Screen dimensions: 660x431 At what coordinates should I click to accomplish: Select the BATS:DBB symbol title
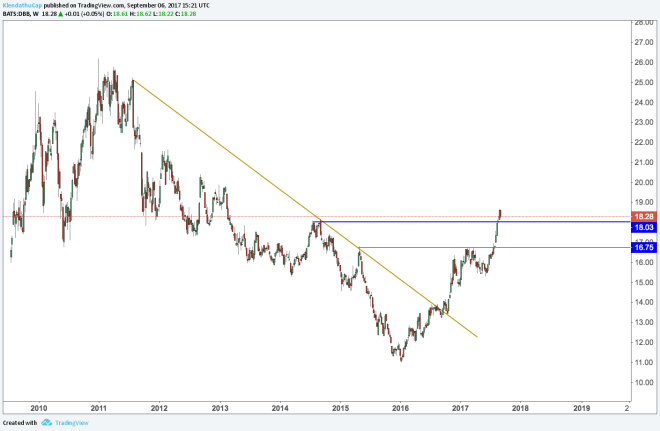point(19,14)
